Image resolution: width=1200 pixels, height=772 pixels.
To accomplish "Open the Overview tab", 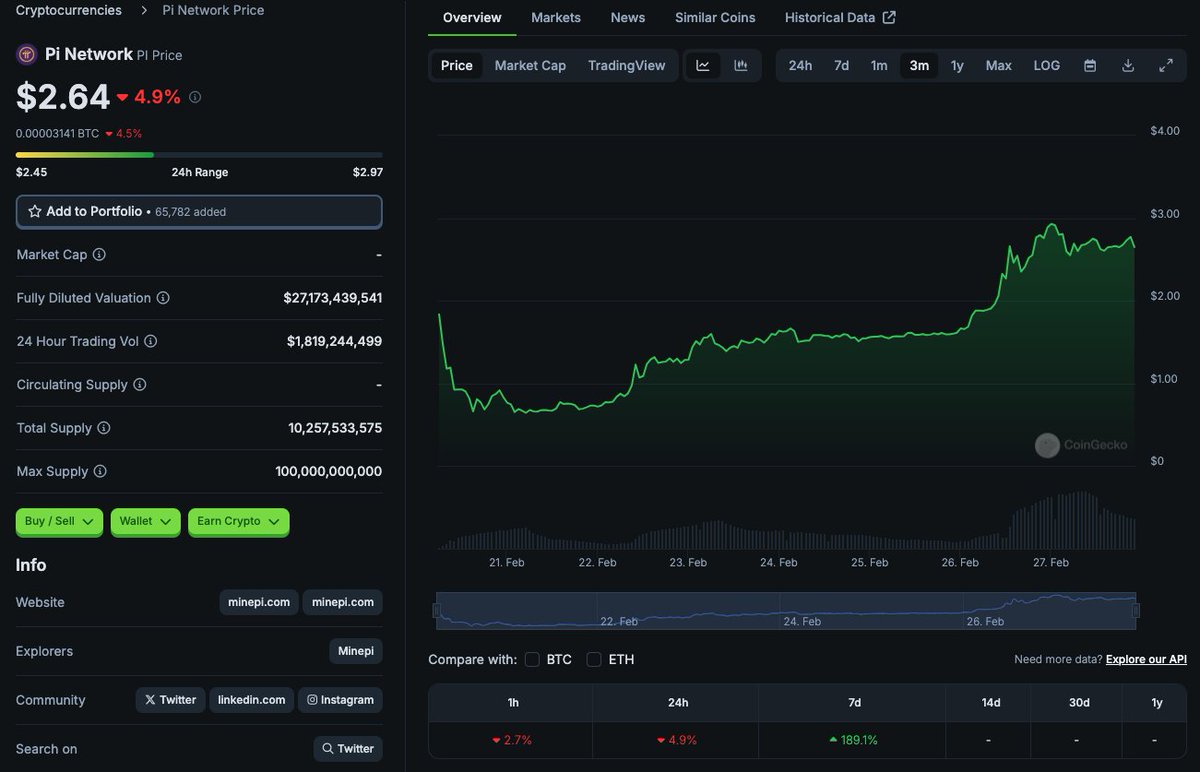I will [472, 17].
